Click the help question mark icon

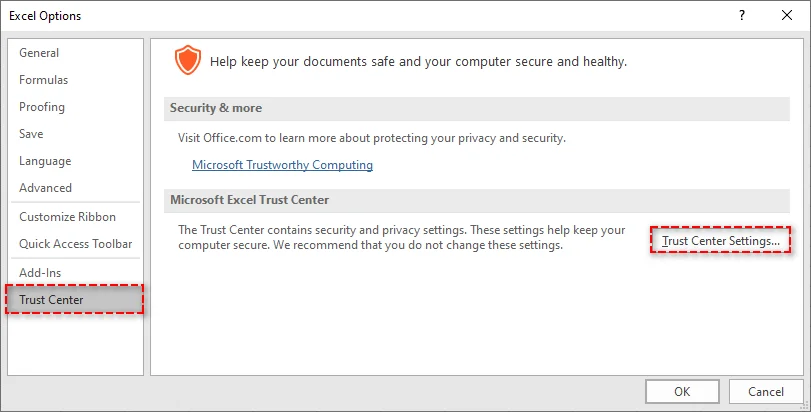point(741,16)
